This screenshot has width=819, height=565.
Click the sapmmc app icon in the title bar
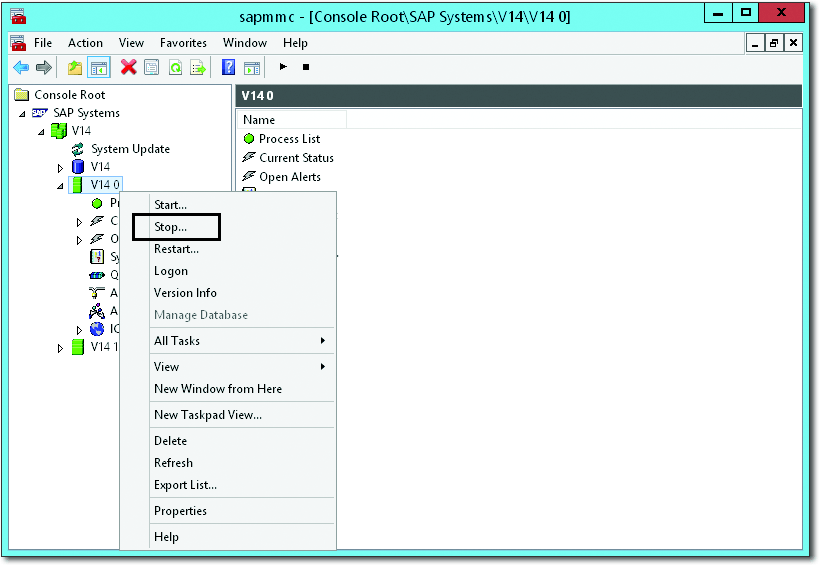tap(18, 17)
